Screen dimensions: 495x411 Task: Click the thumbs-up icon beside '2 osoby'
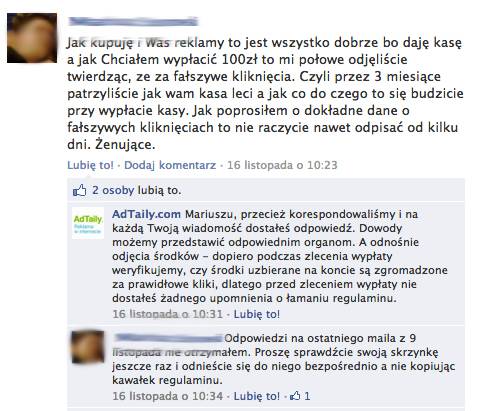click(x=79, y=190)
